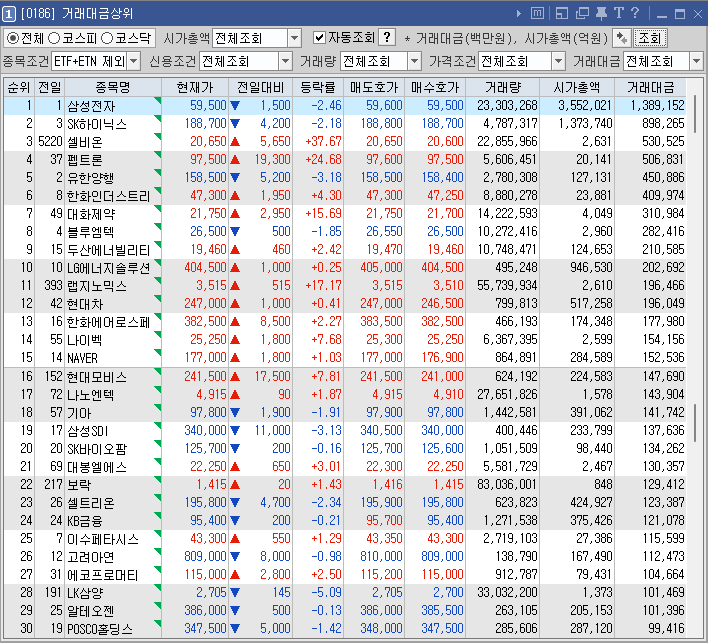Pin the window with the pushpin icon
The image size is (708, 643).
(x=601, y=14)
